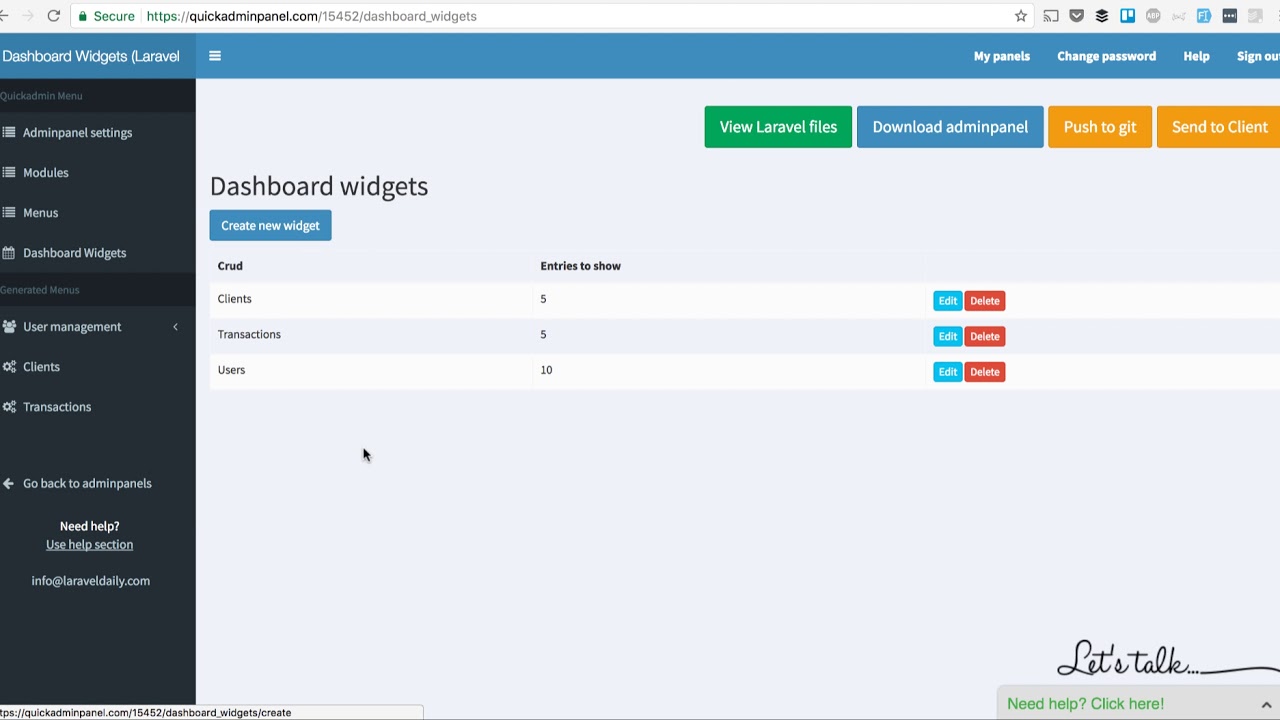Edit the Transactions widget

point(947,336)
